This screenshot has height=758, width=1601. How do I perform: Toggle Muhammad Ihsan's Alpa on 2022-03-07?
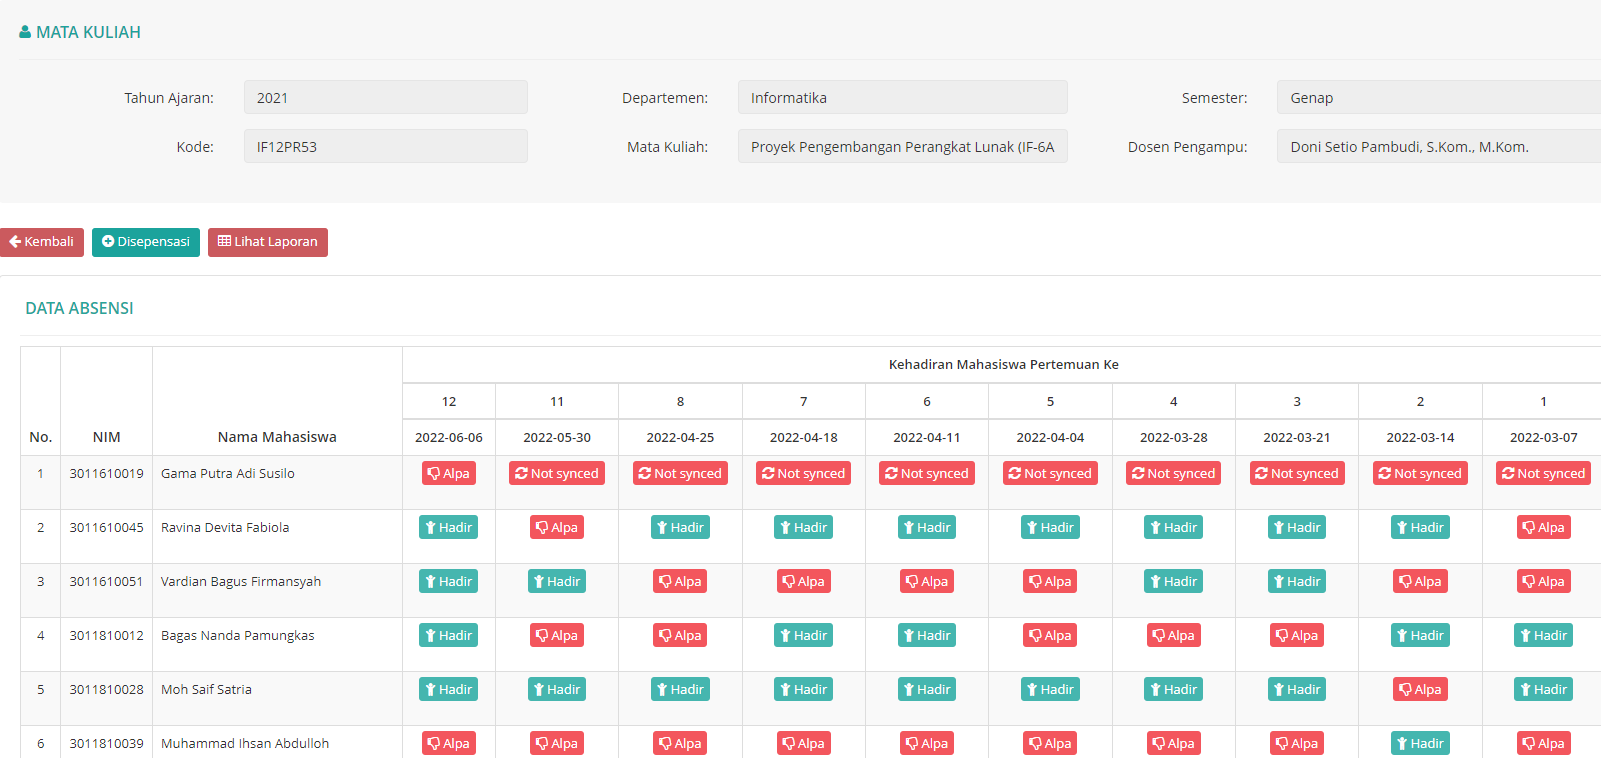(1544, 743)
